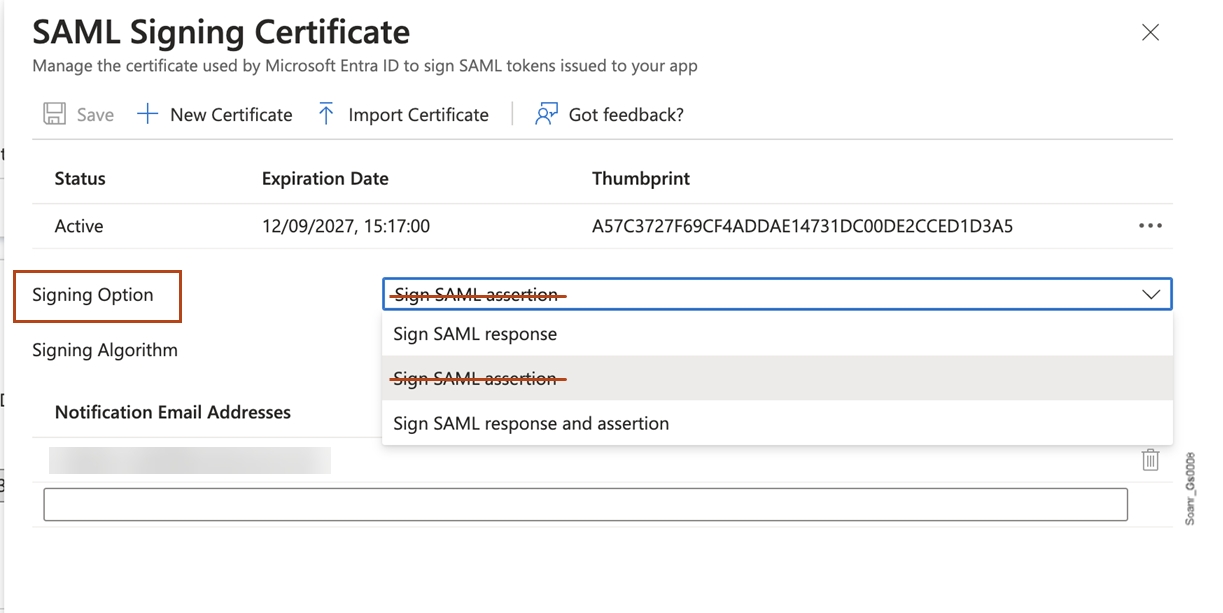The height and width of the screenshot is (613, 1223).
Task: Select the certificate thumbprint value
Action: click(x=802, y=225)
